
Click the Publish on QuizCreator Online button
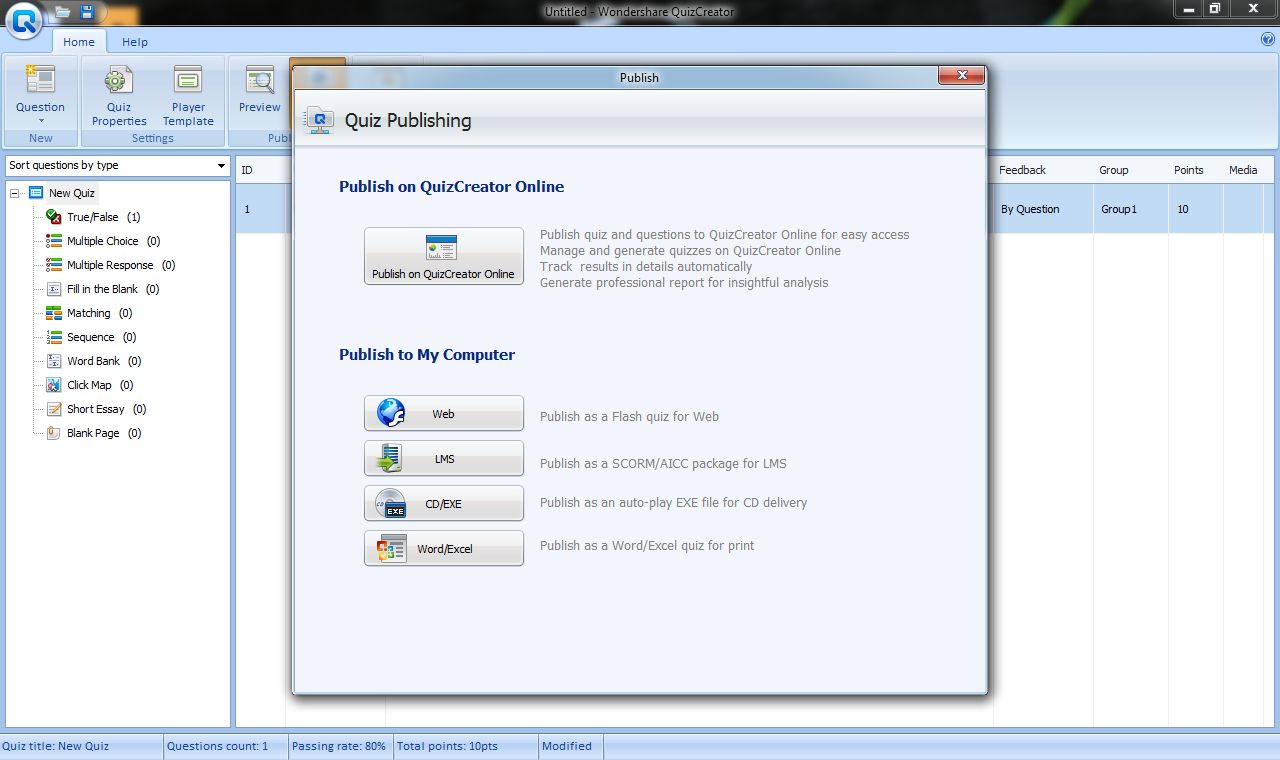pyautogui.click(x=444, y=256)
